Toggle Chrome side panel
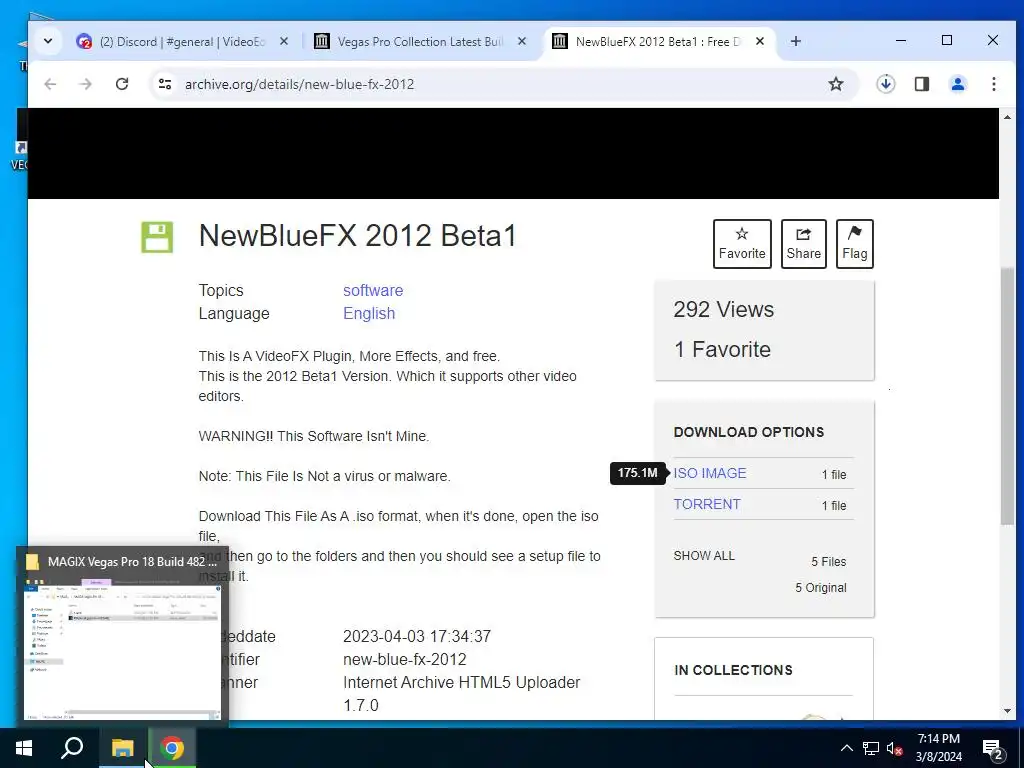The height and width of the screenshot is (768, 1024). point(921,84)
